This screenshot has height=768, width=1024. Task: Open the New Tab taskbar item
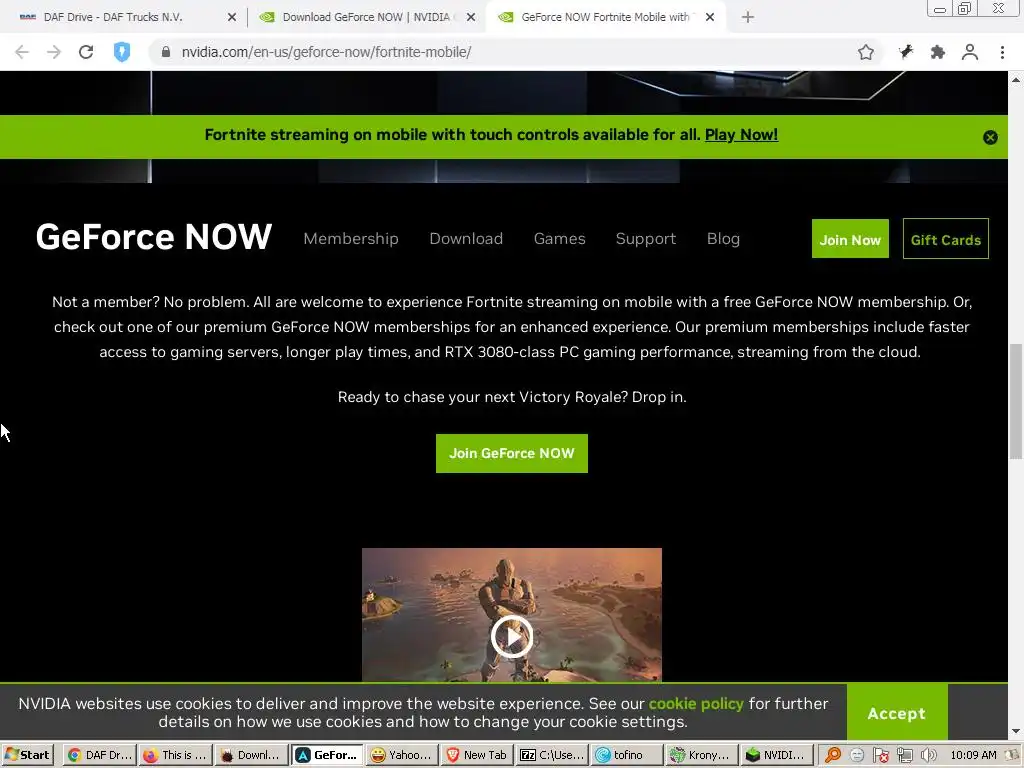477,755
